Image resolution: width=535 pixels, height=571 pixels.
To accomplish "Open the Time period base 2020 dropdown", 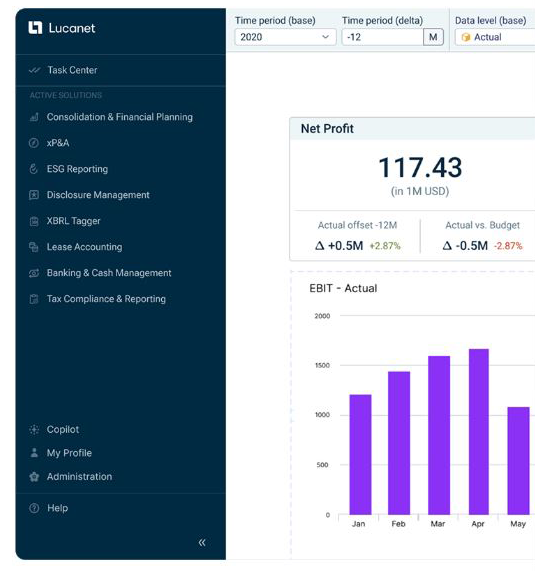I will (x=285, y=37).
